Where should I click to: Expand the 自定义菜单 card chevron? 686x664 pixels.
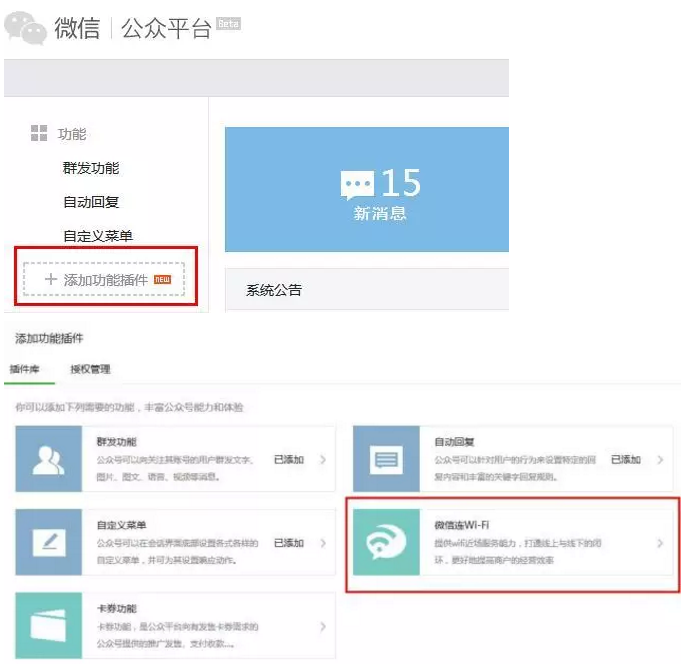323,543
